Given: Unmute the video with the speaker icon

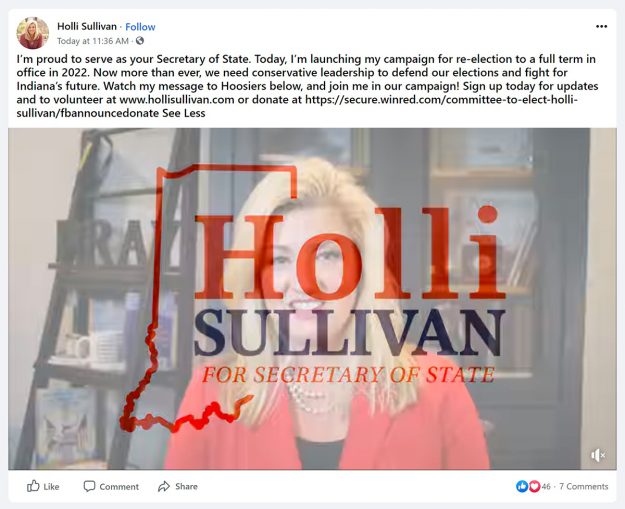Looking at the screenshot, I should coord(597,455).
